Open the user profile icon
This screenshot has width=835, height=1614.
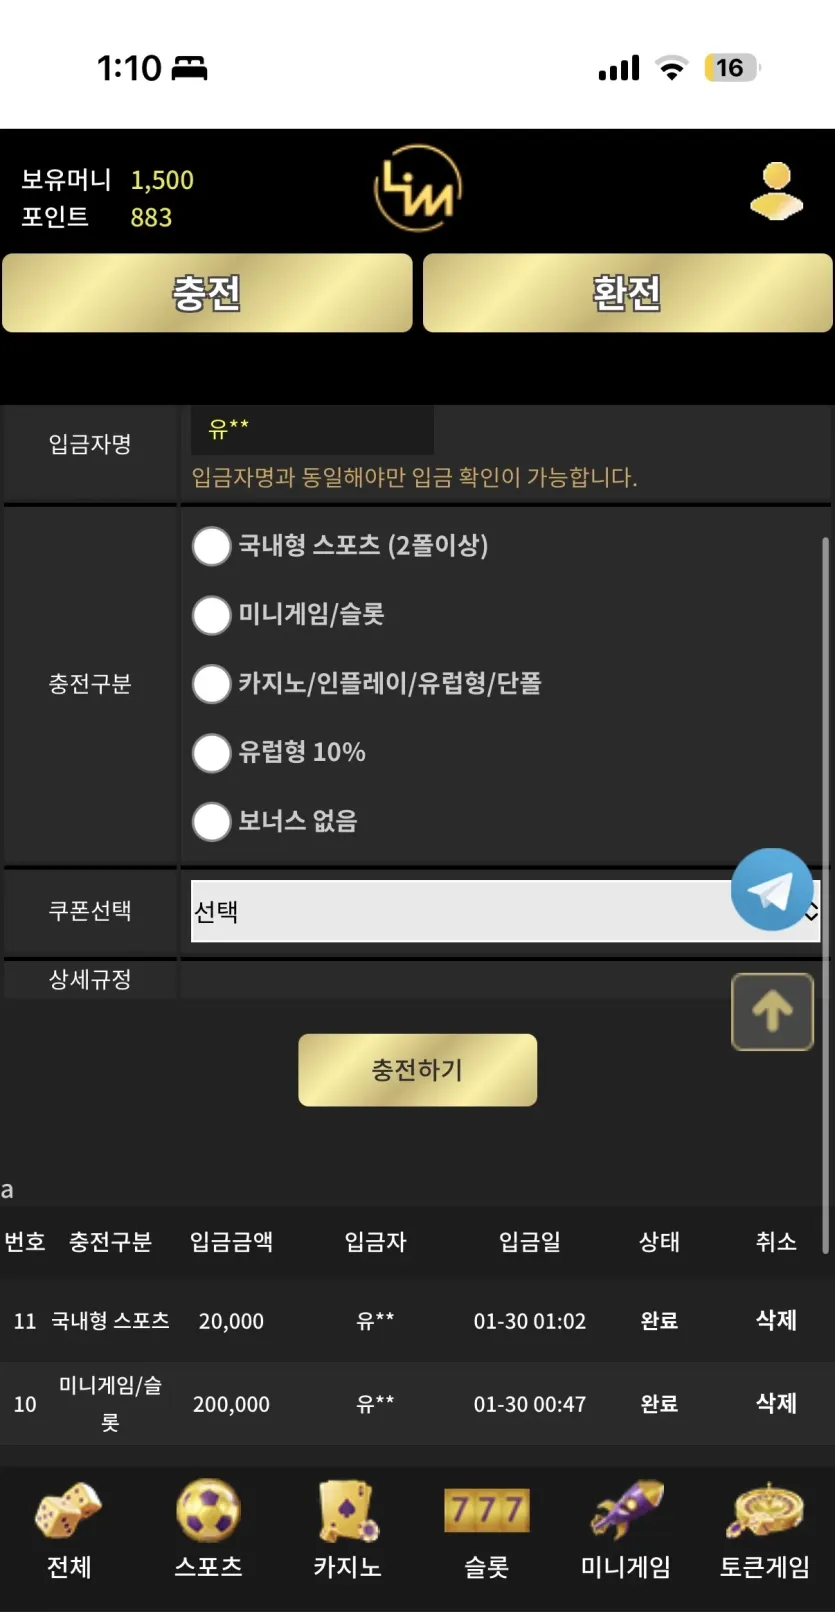(777, 191)
